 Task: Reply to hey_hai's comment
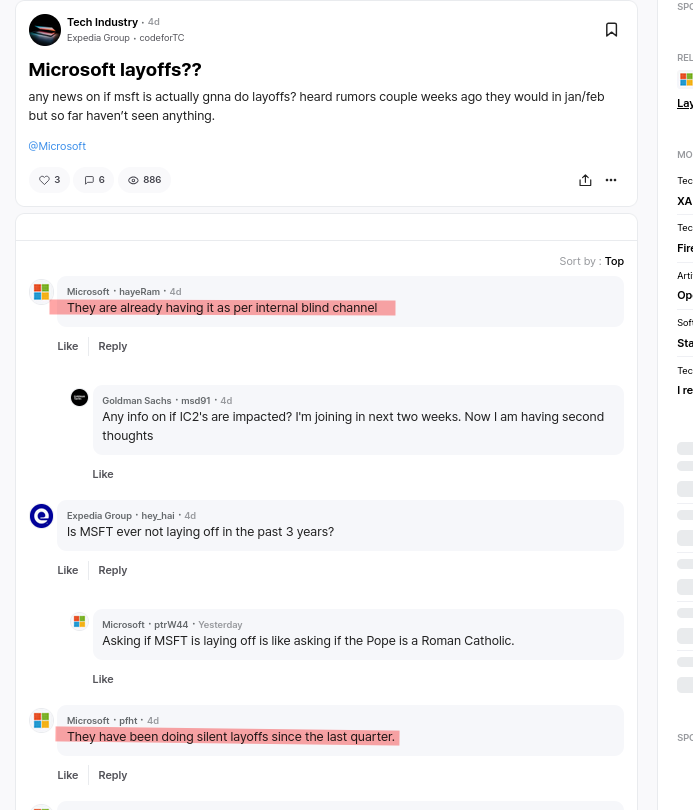[x=112, y=569]
